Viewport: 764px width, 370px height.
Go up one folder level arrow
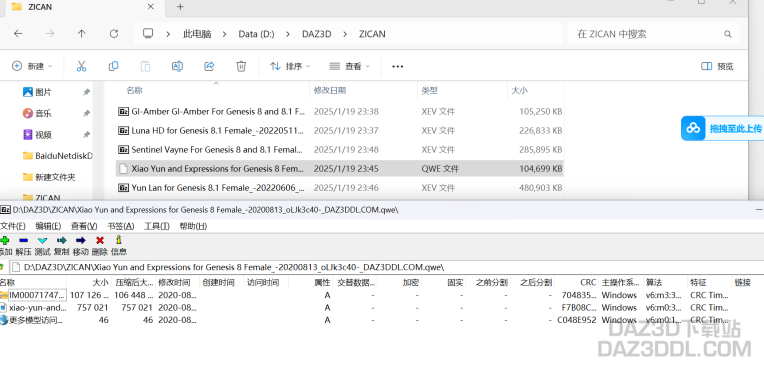[x=81, y=34]
